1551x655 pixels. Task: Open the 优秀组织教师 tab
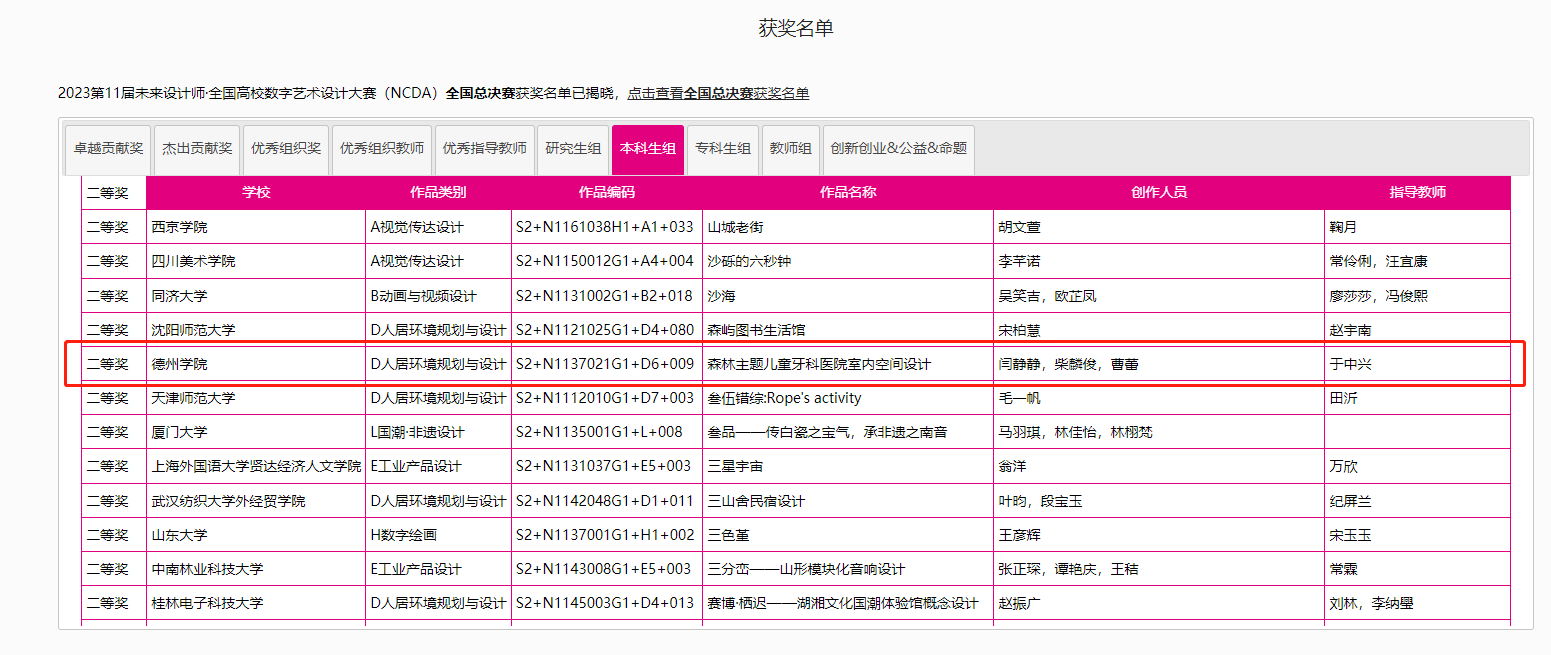pos(382,148)
